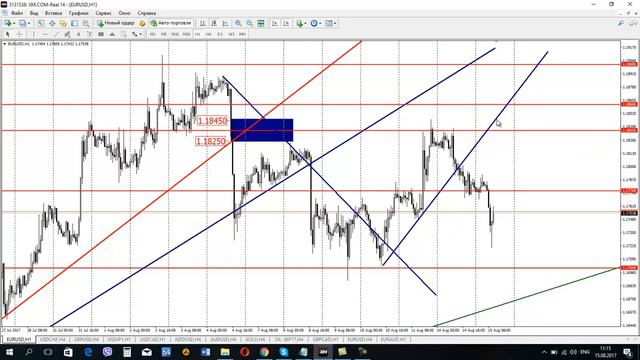Zoom in on the chart
640x360 pixels.
(x=238, y=23)
